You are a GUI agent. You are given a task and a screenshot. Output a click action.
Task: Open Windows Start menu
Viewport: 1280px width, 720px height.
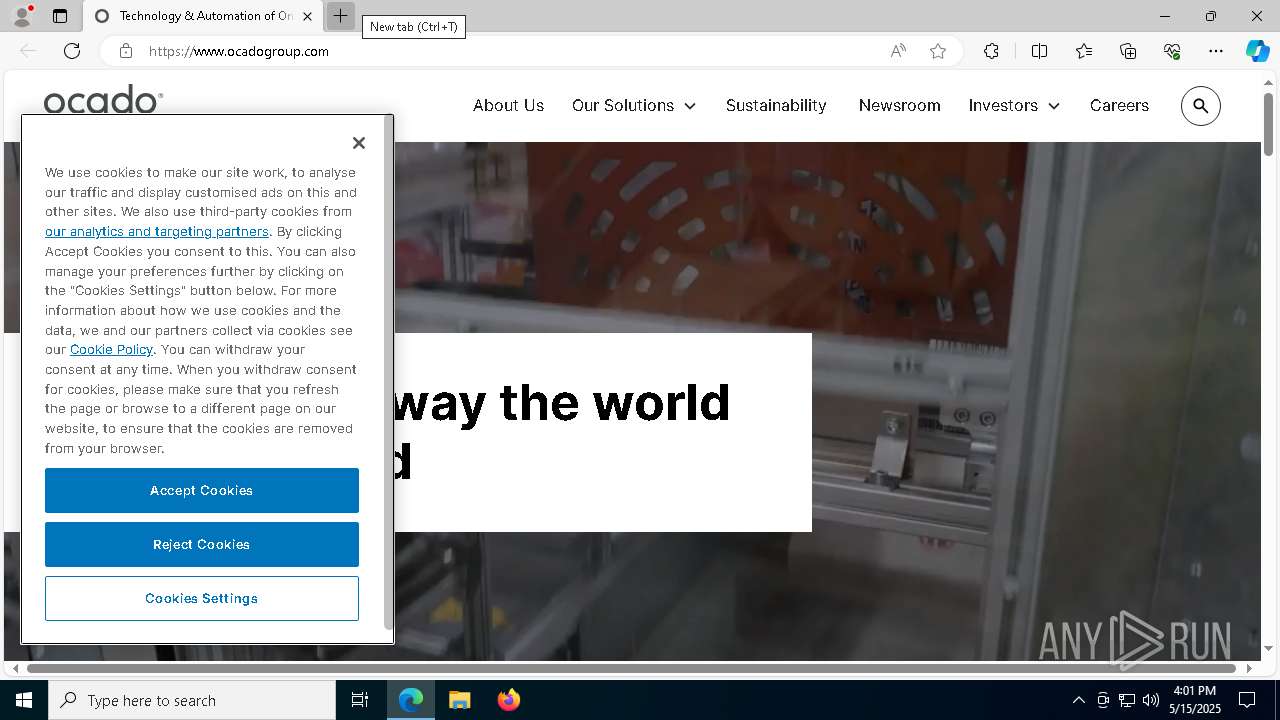pyautogui.click(x=24, y=700)
